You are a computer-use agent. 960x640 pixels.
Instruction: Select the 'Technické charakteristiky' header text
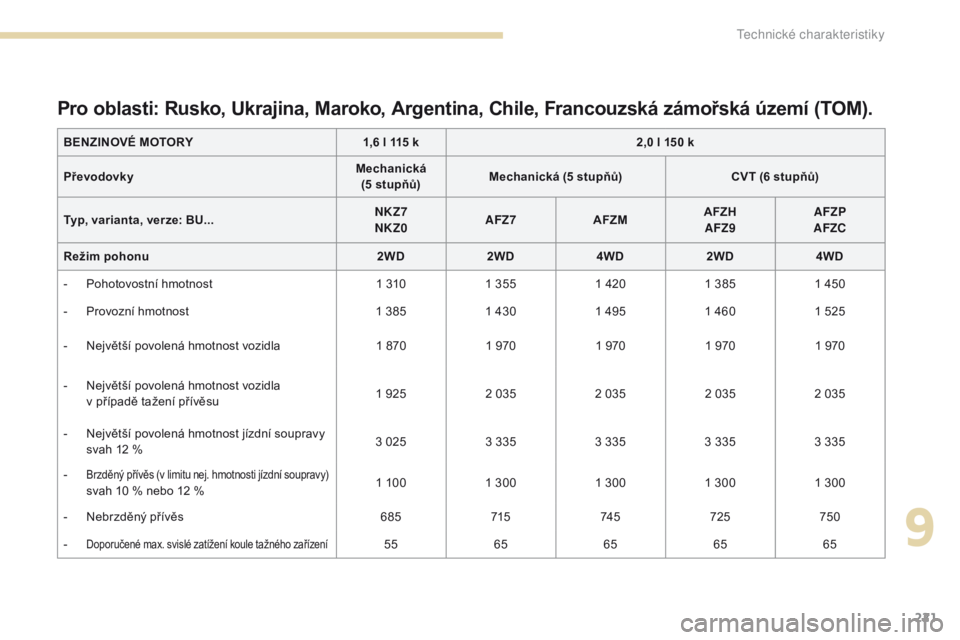[810, 34]
